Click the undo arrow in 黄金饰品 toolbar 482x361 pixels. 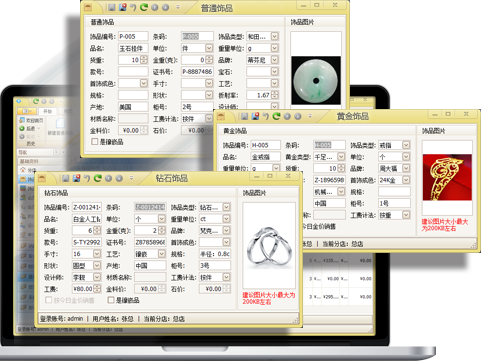[x=266, y=116]
